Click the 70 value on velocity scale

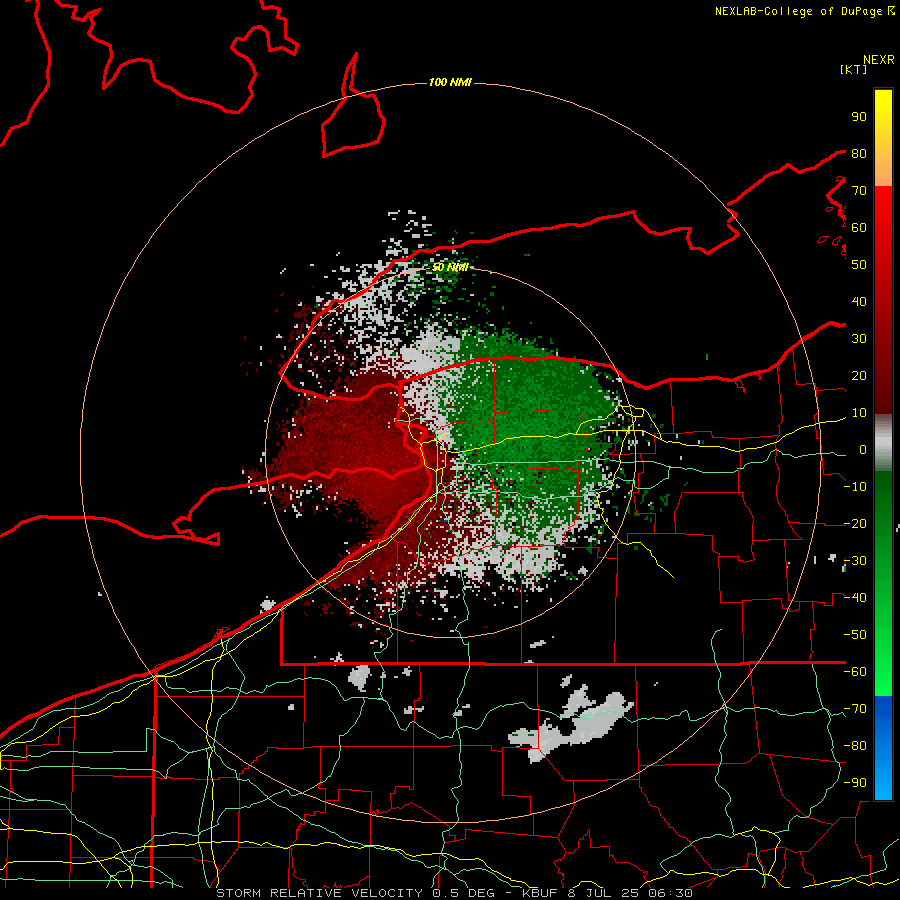859,191
